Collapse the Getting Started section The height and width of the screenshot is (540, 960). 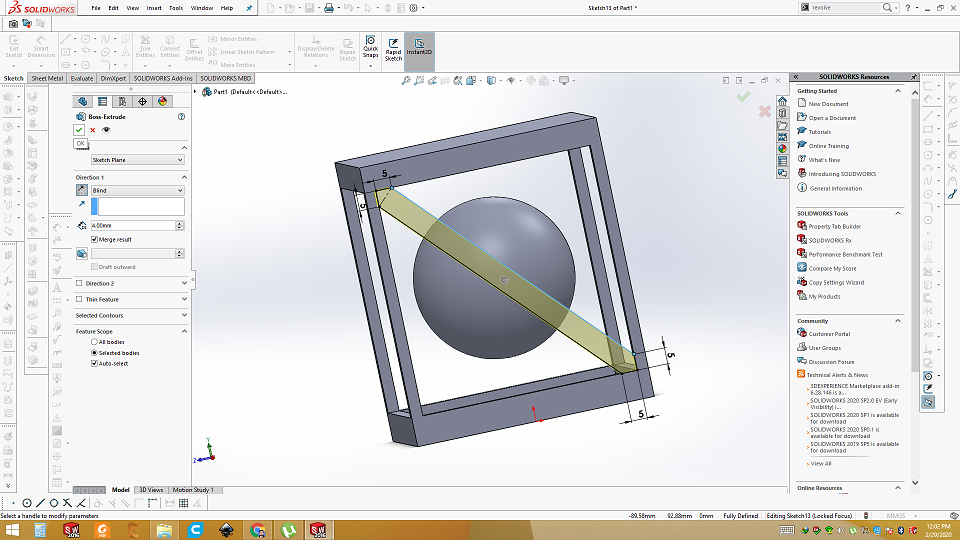(x=898, y=91)
